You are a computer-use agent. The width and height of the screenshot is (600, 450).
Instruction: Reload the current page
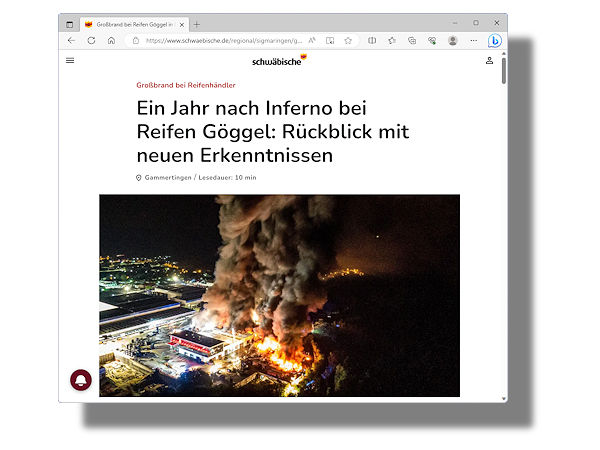(x=91, y=41)
